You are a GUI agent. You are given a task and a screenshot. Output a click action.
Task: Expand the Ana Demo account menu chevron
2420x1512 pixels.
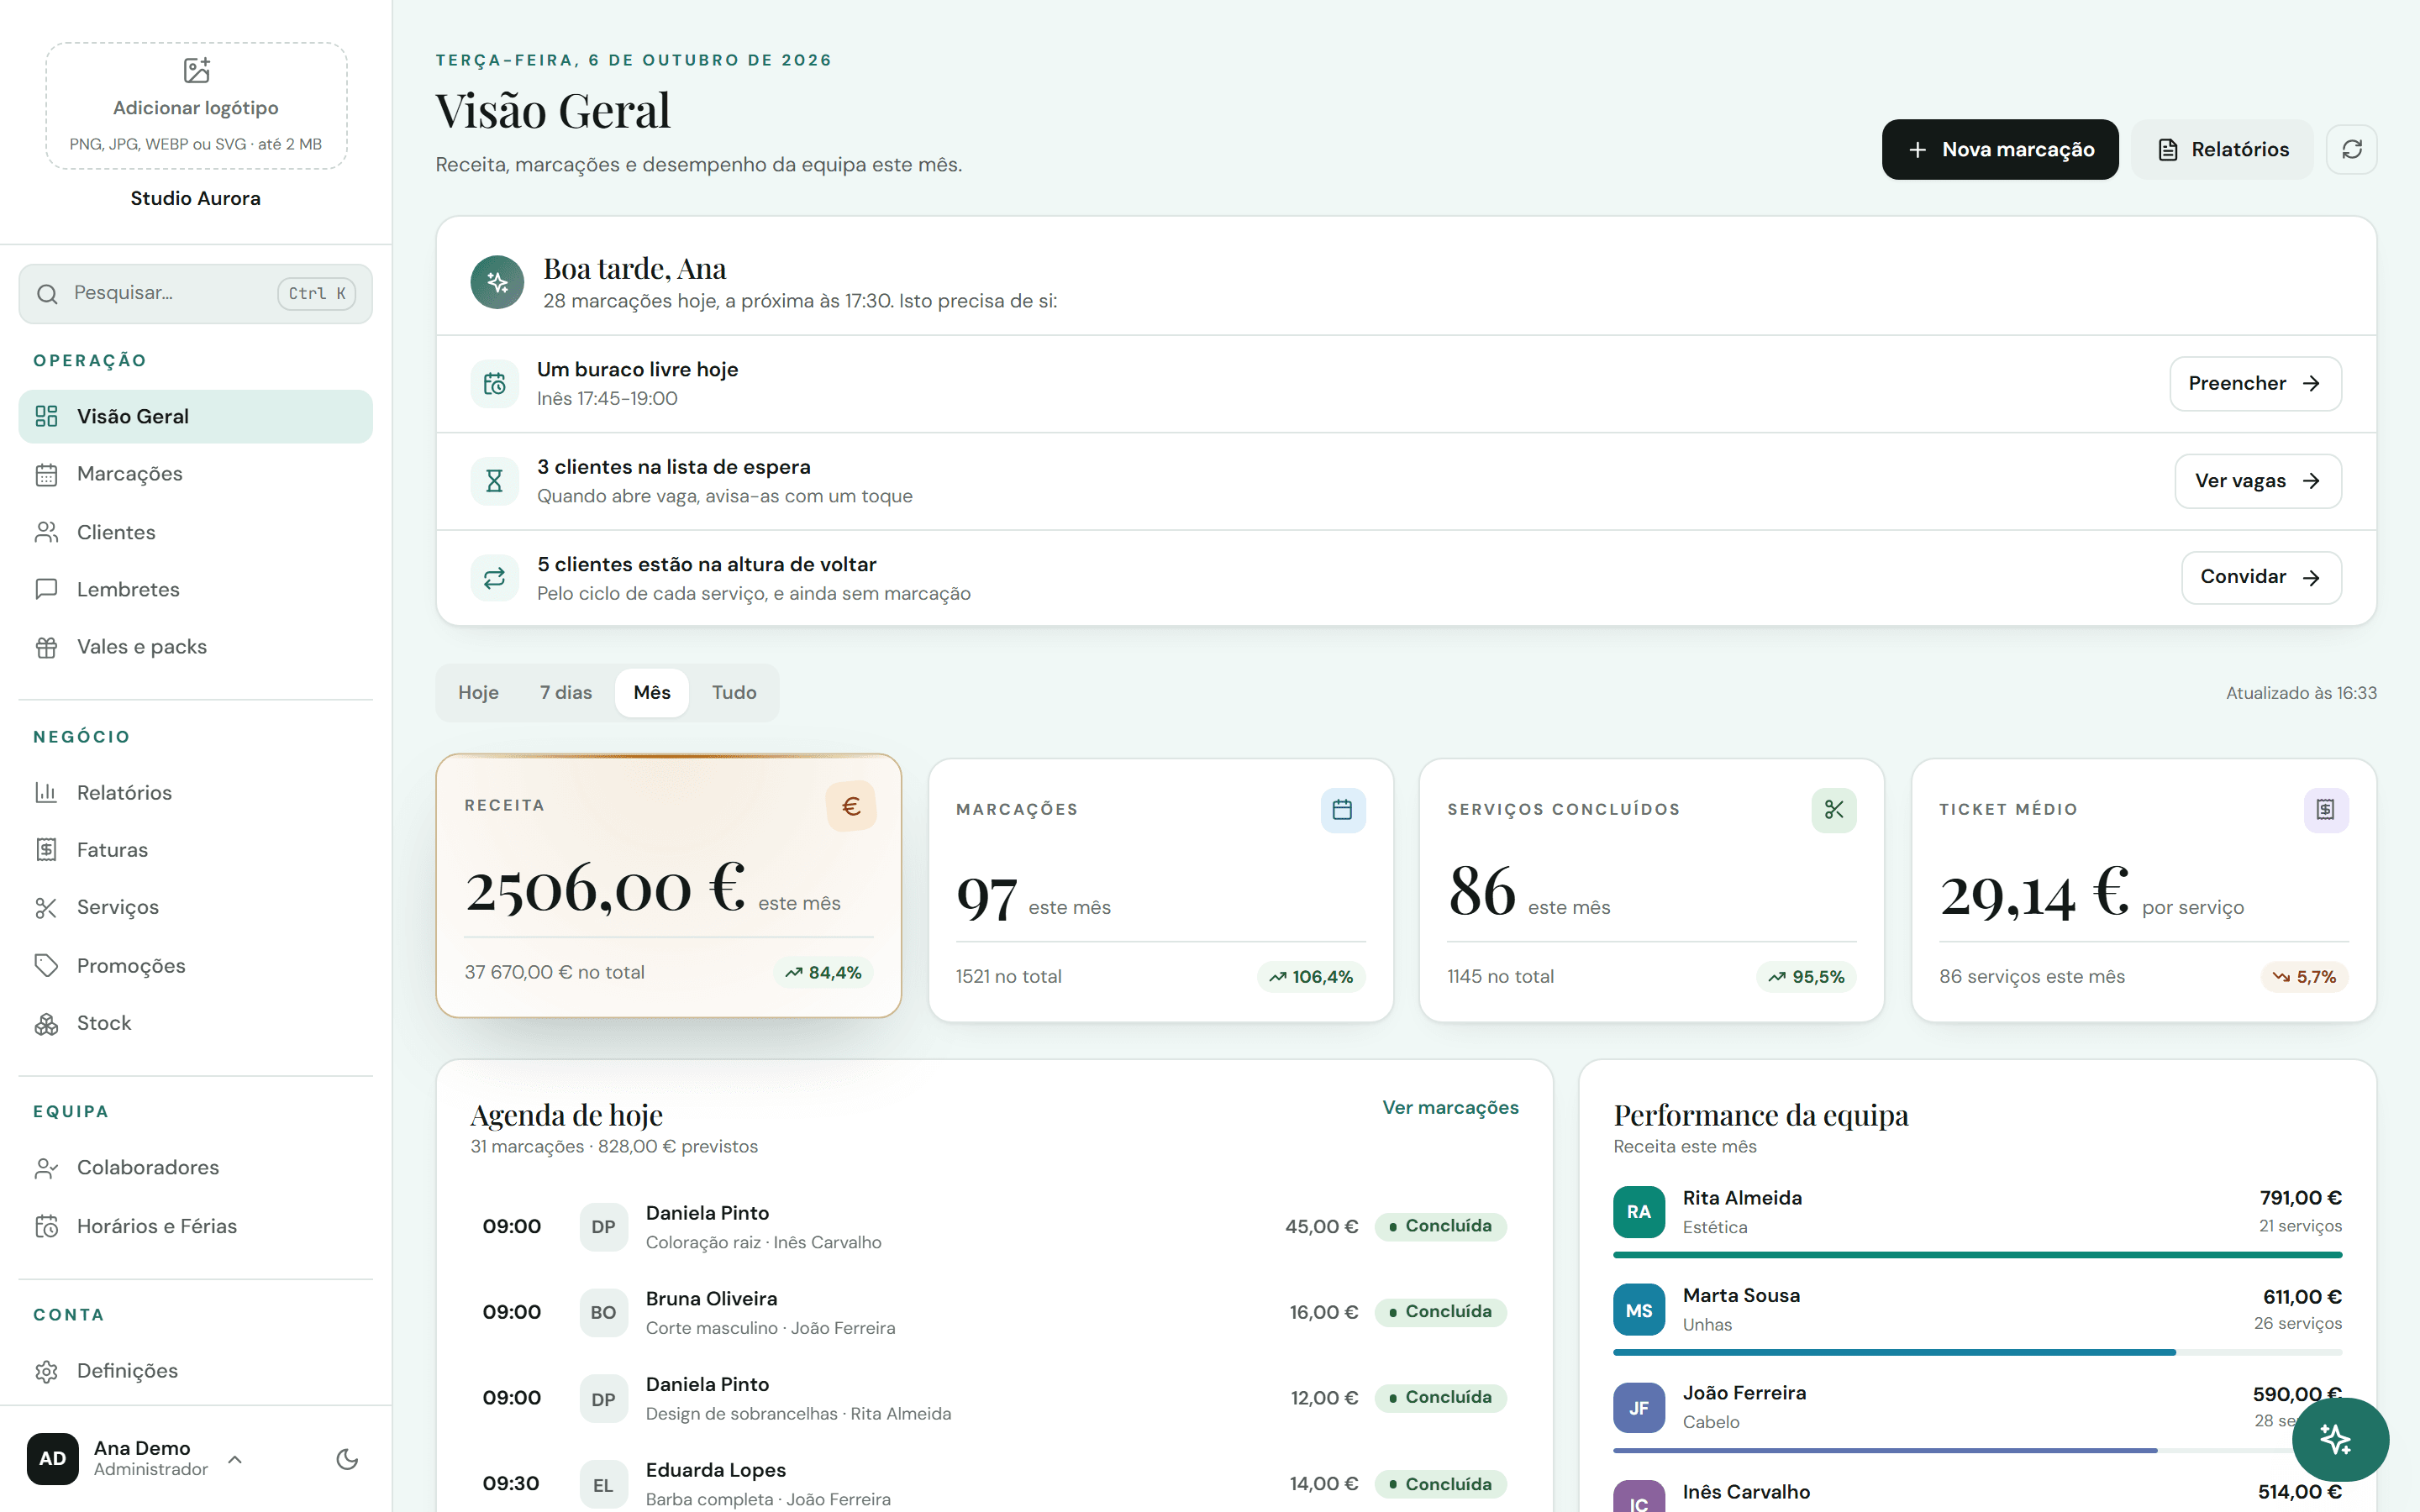click(x=235, y=1459)
